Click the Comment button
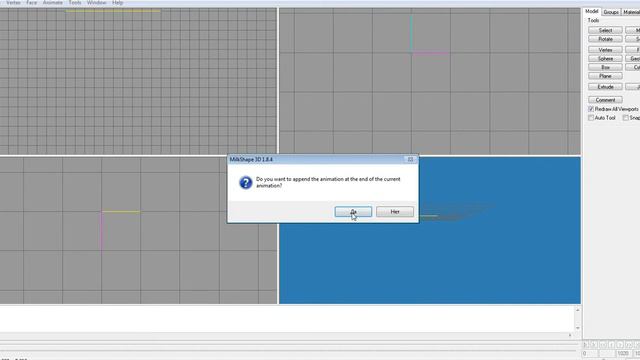640x360 pixels. [x=605, y=100]
